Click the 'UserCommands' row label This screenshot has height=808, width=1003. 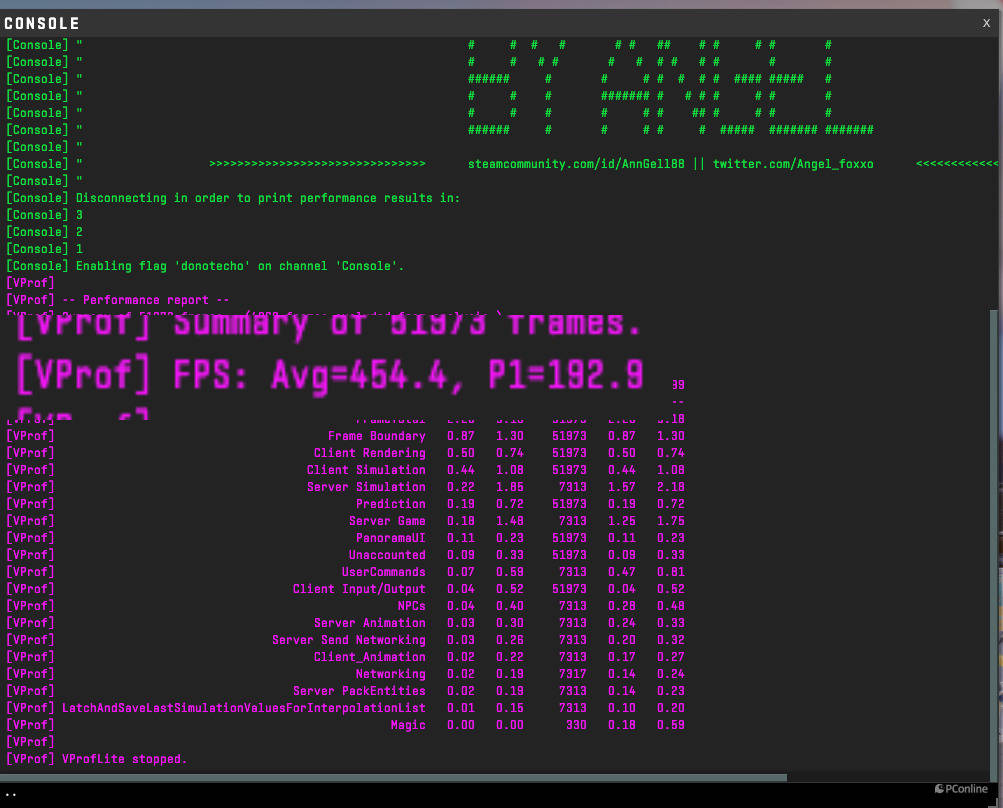384,572
